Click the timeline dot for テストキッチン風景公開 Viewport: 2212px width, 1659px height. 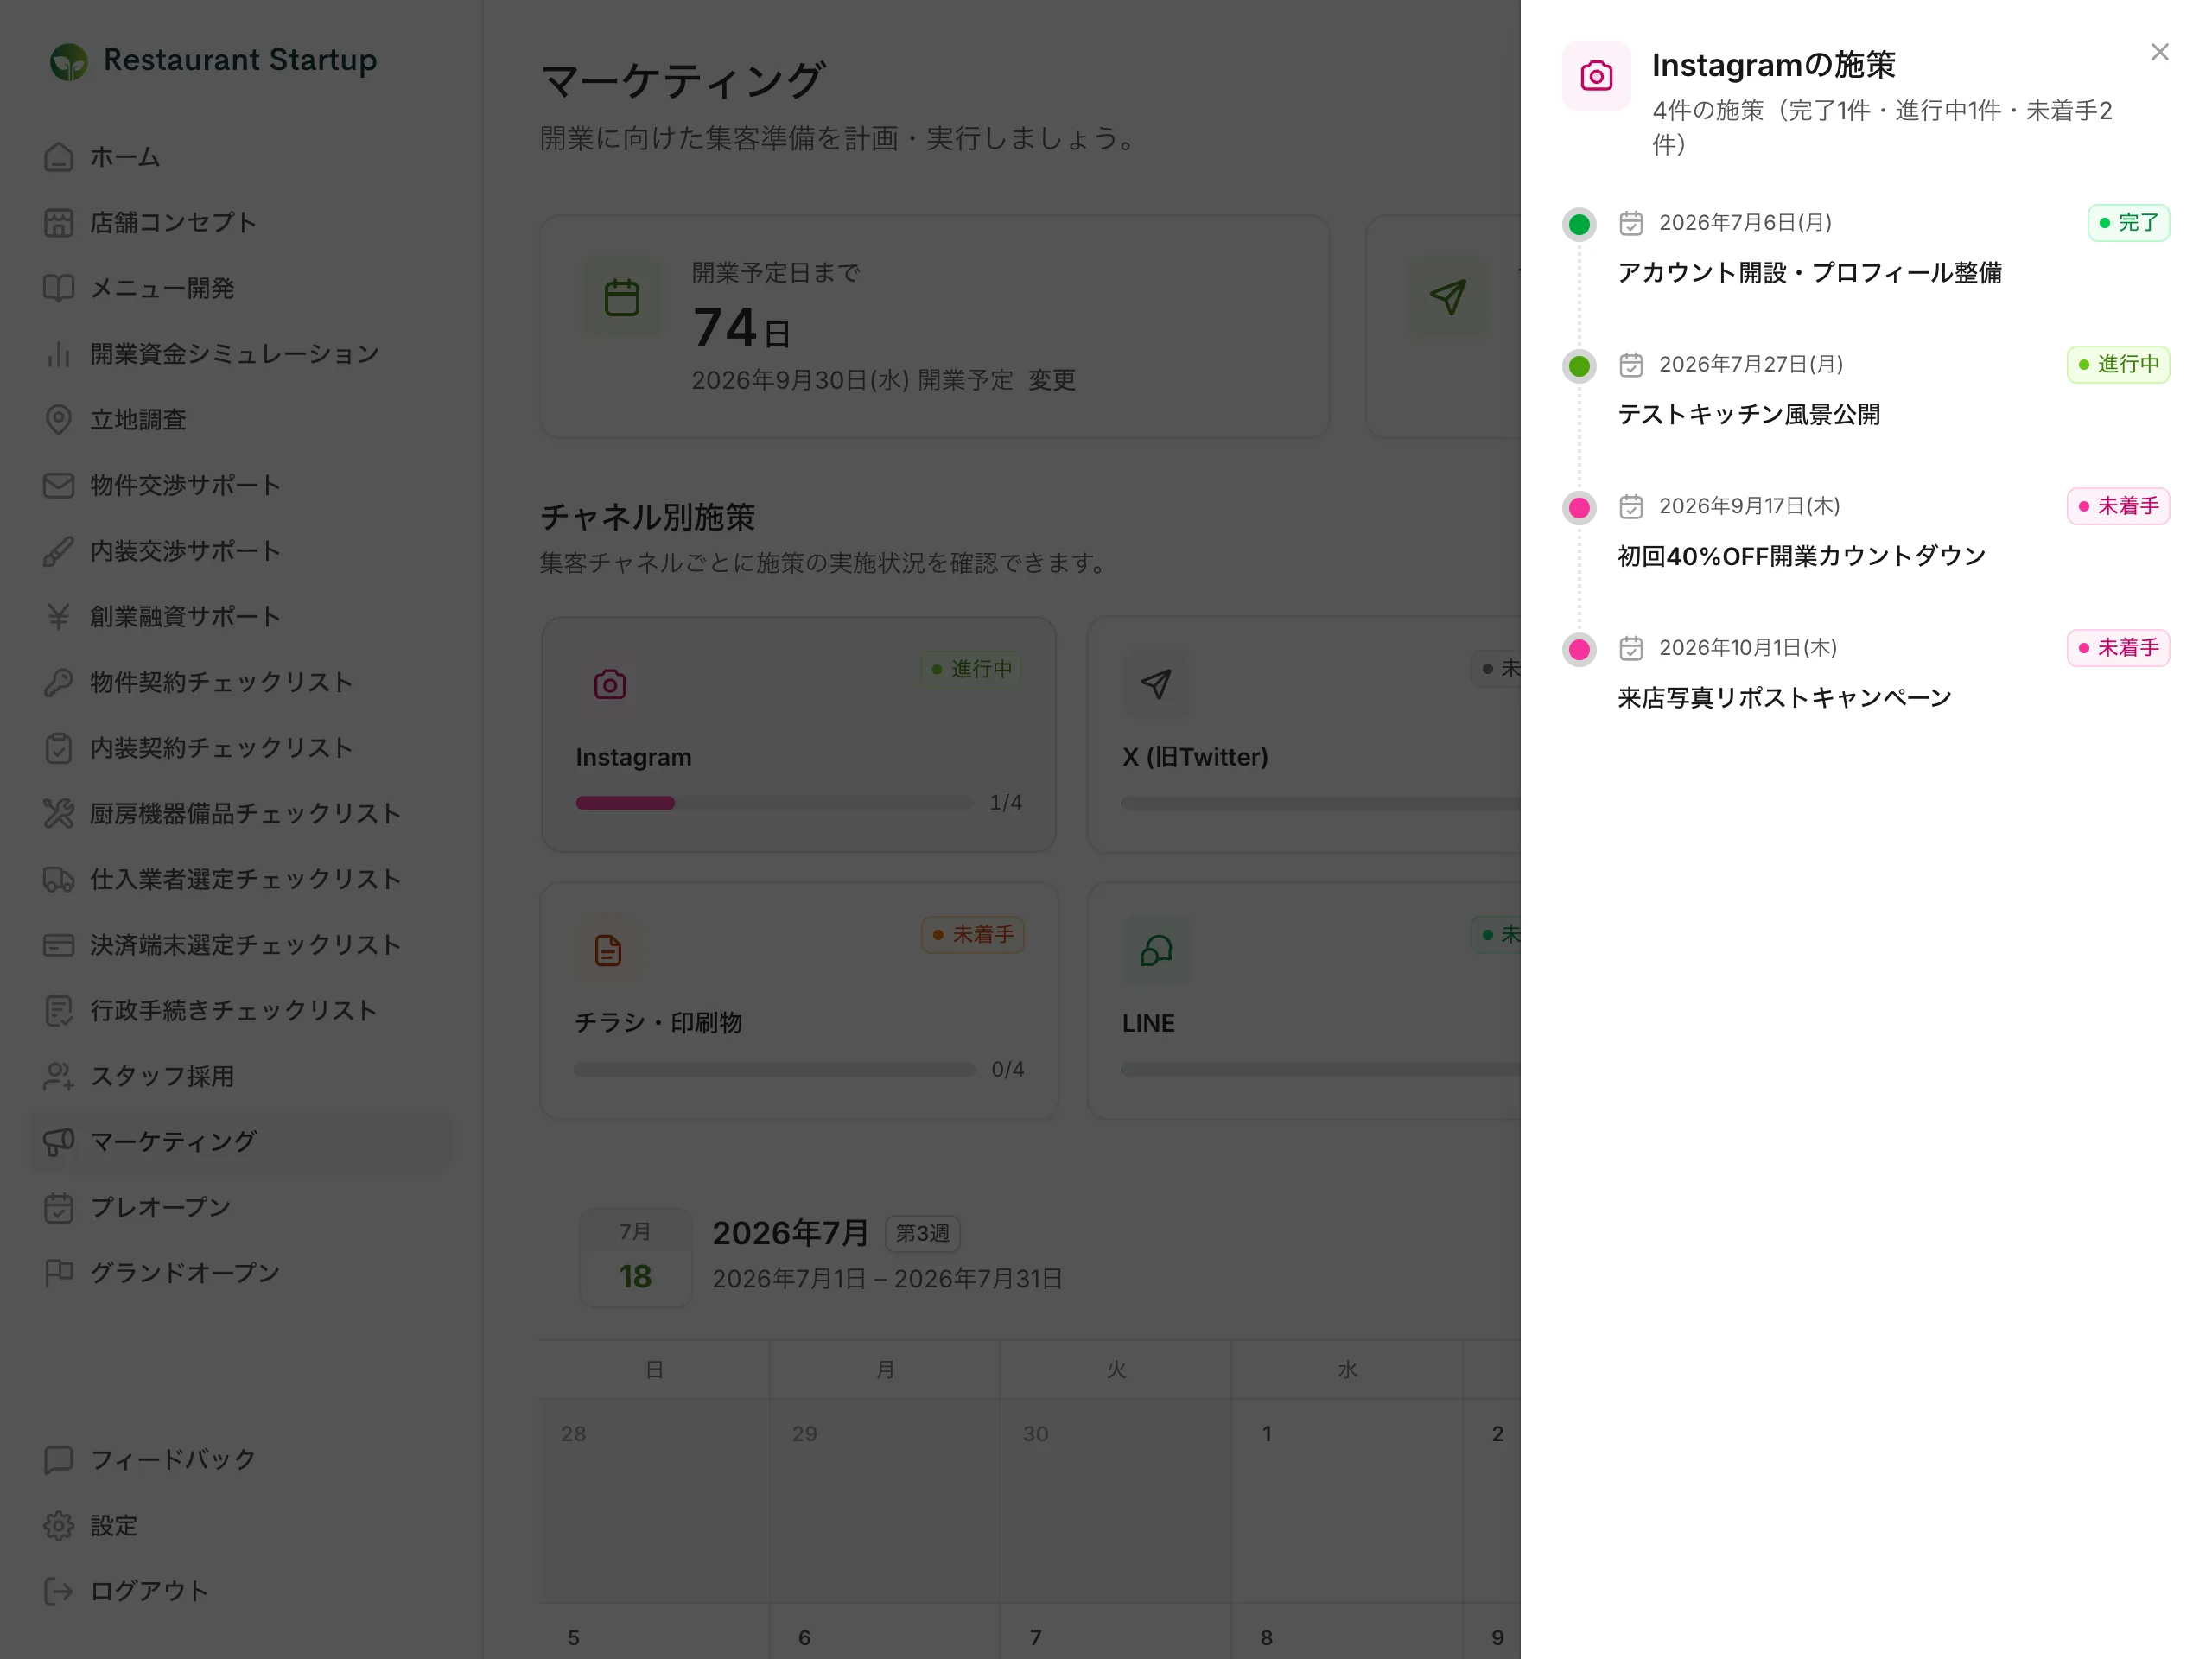point(1579,366)
